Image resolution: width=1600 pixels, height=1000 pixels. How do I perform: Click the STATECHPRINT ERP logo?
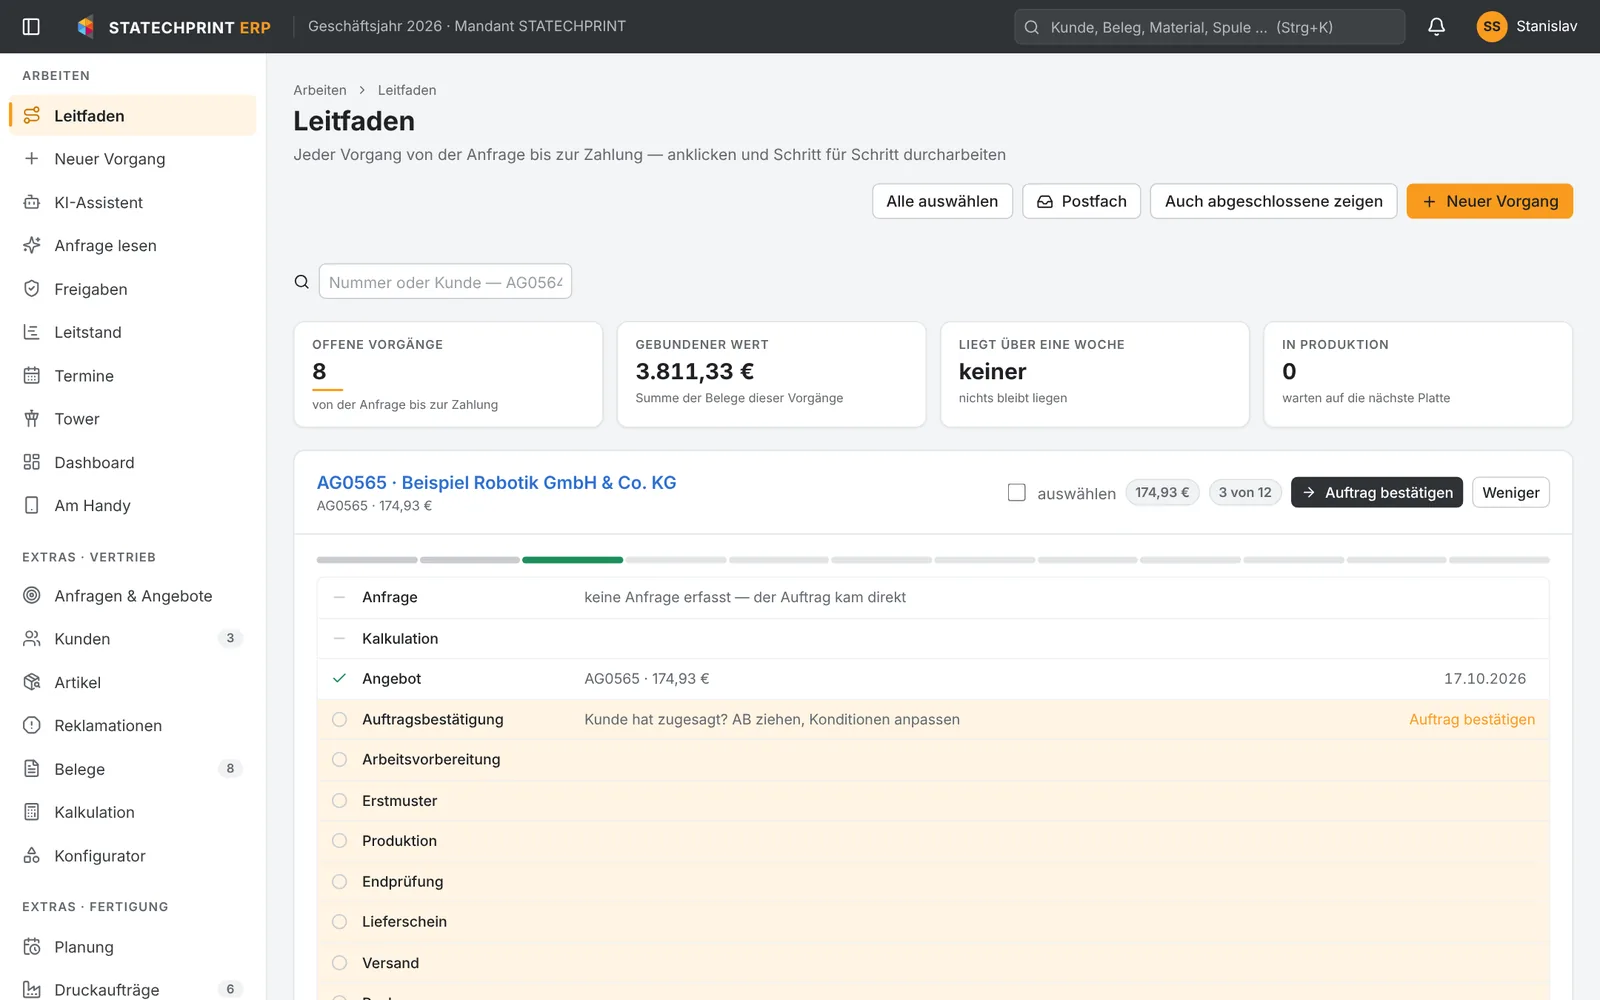pos(174,27)
